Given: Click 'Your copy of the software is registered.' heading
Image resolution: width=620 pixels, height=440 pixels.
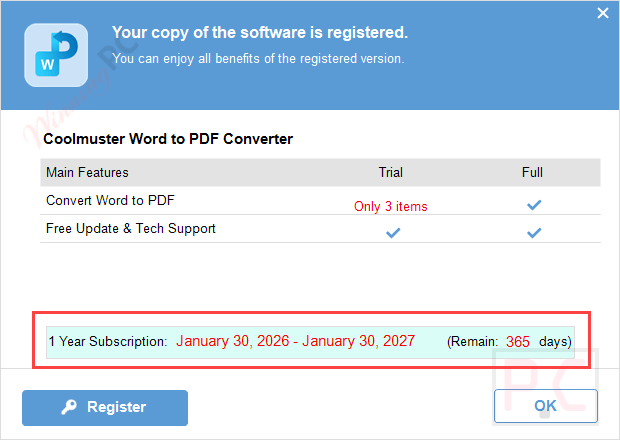Looking at the screenshot, I should 260,32.
